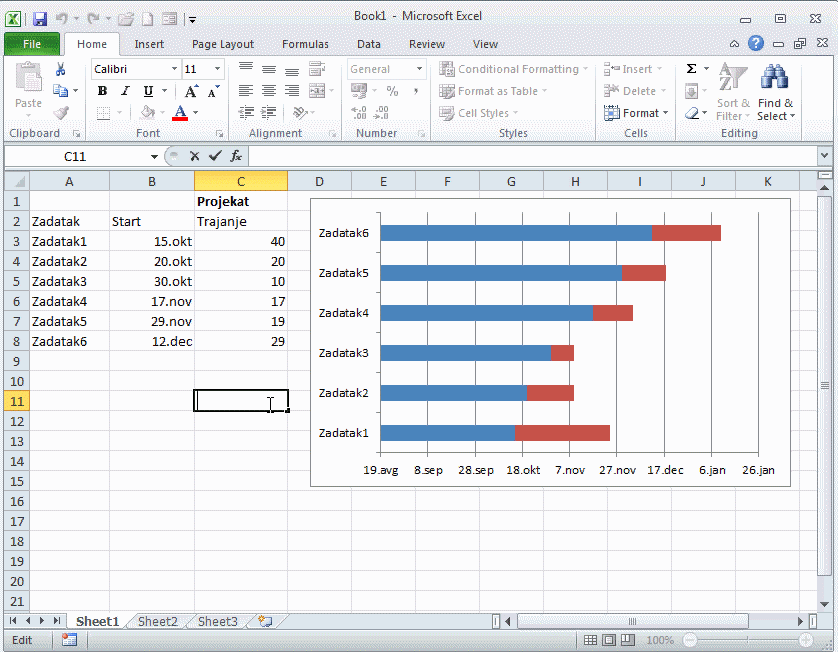Click the Insert Worksheet icon beside Sheet3

(x=264, y=621)
